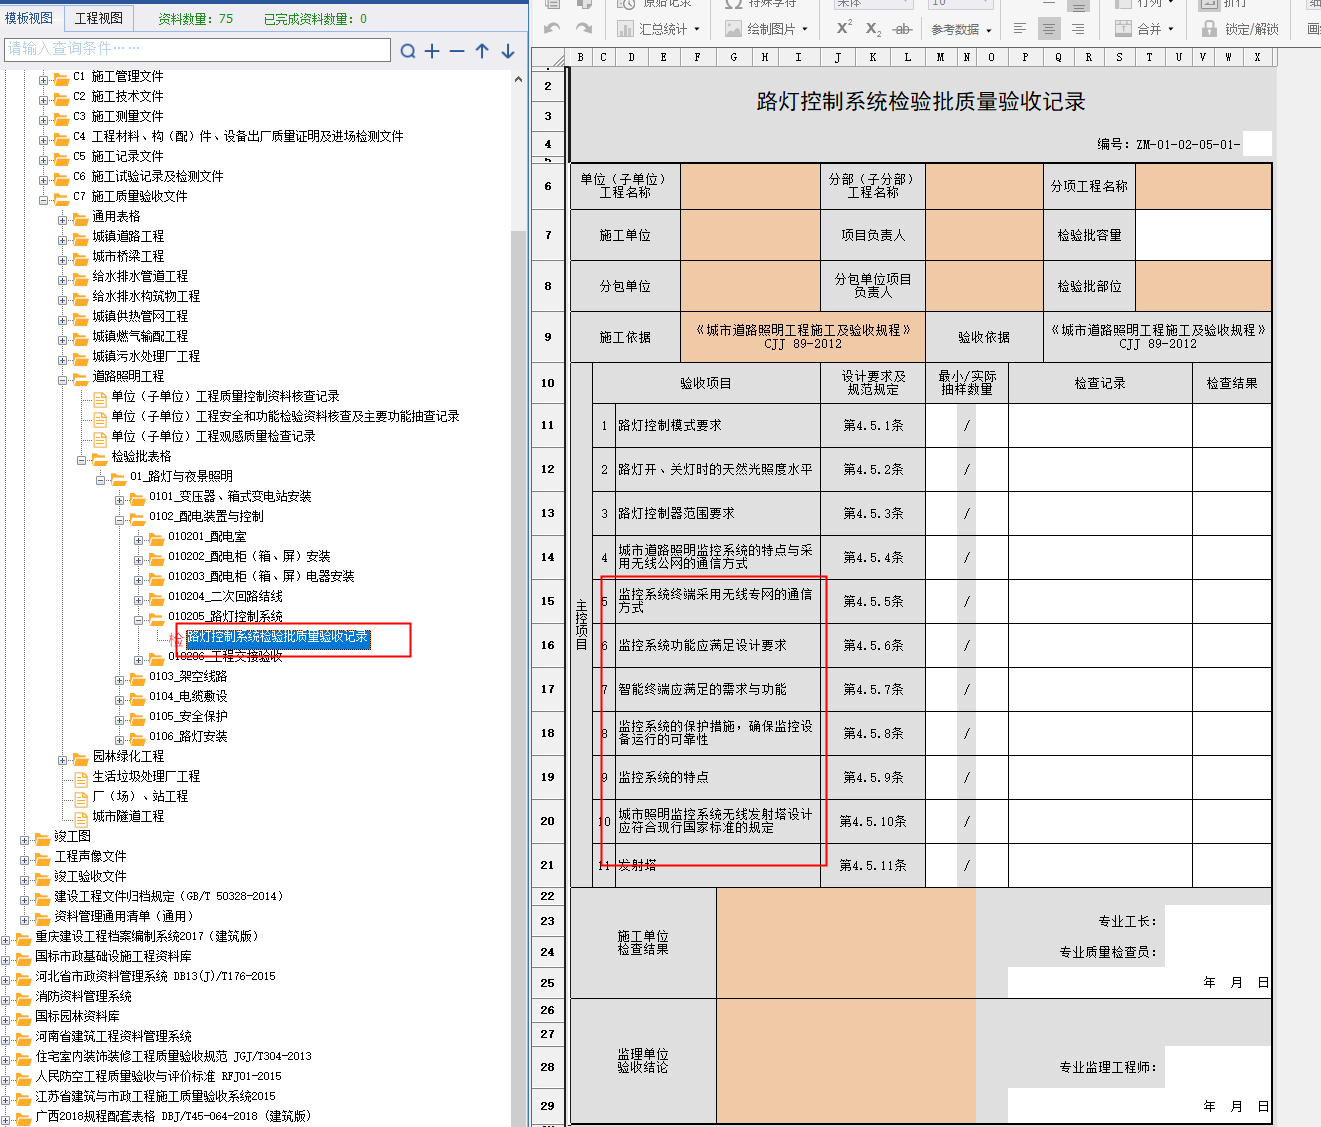1321x1127 pixels.
Task: Expand the 竣工图 node
Action: (25, 839)
